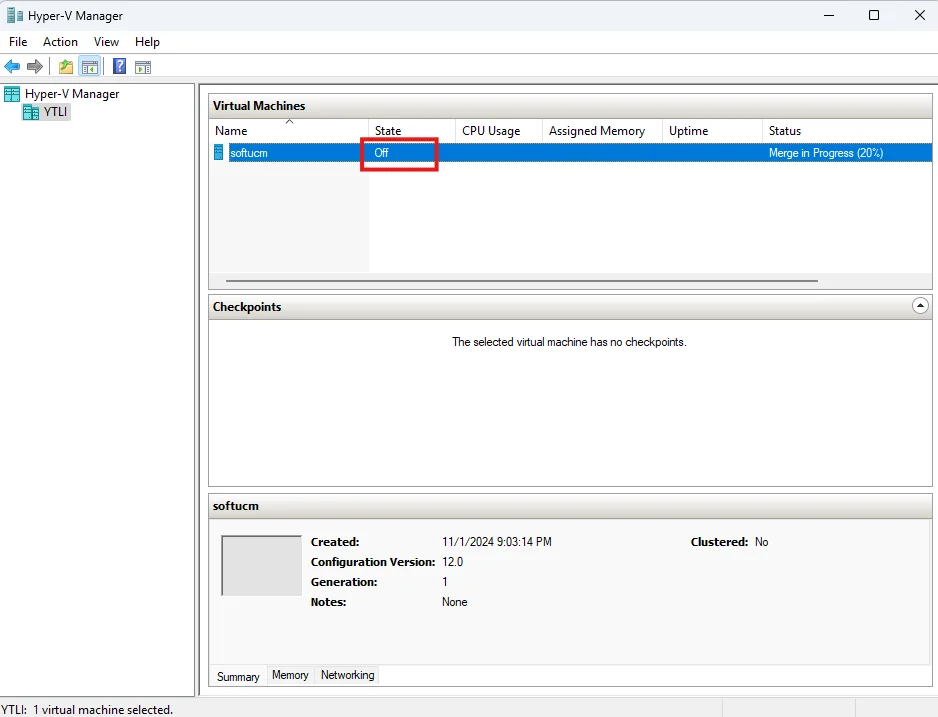Screen dimensions: 938x717
Task: Click the softucm virtual machine row icon
Action: click(x=219, y=152)
